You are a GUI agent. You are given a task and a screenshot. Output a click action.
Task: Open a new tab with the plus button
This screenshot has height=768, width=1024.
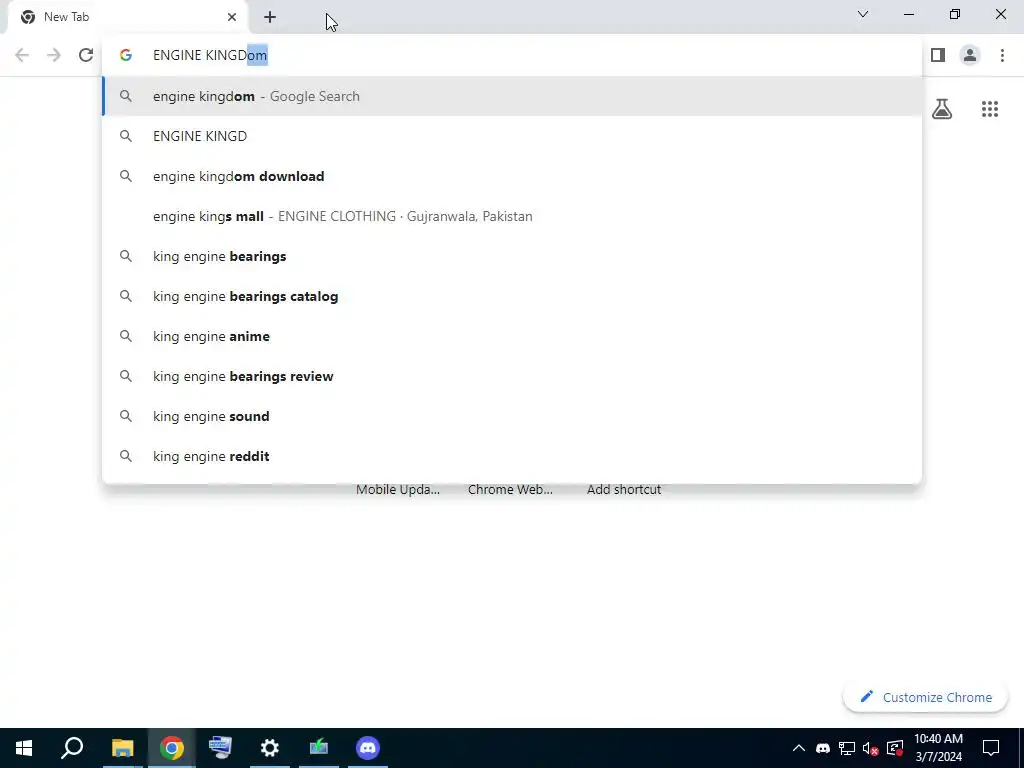(x=270, y=17)
